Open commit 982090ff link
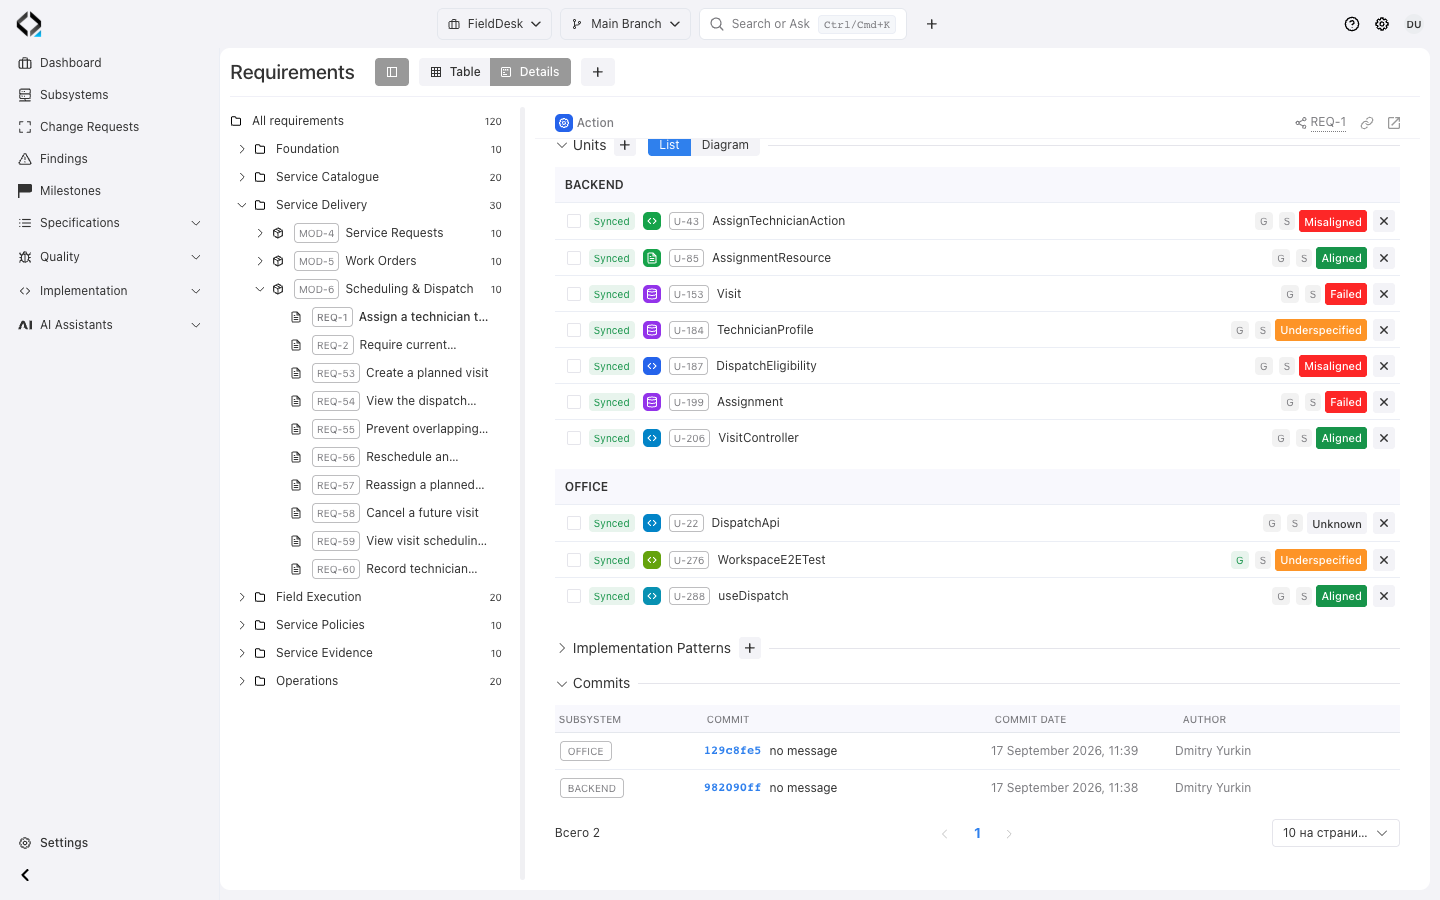The image size is (1440, 900). 732,788
